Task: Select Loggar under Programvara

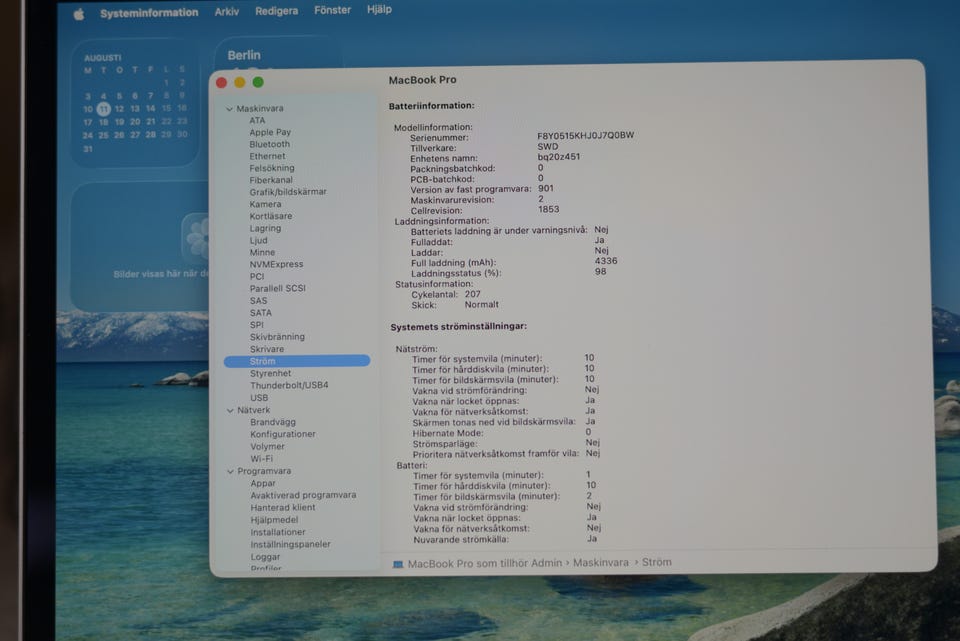Action: click(265, 557)
